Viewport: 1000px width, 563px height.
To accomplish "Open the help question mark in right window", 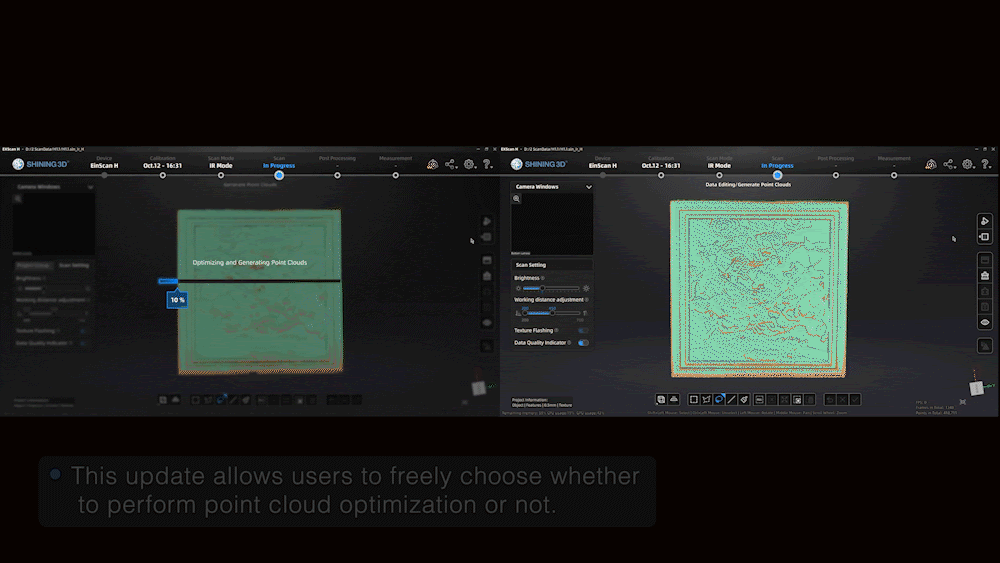I will tap(986, 164).
